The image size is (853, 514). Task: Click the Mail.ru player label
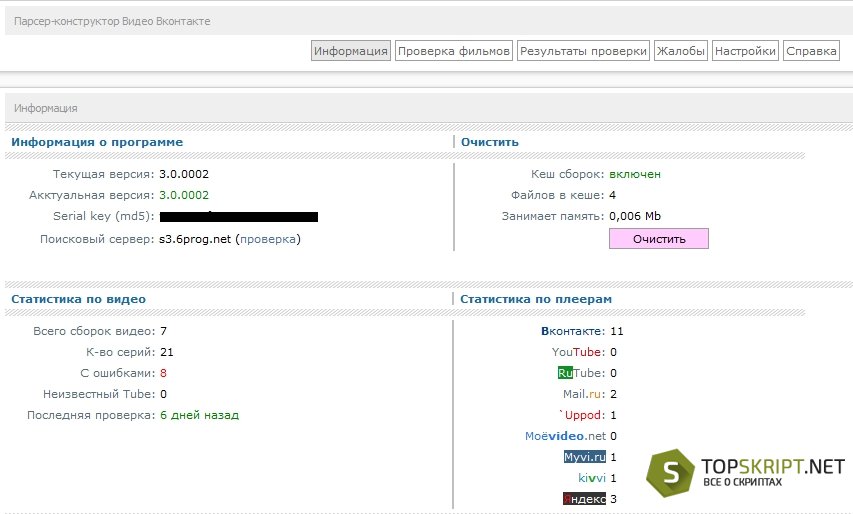tap(584, 394)
